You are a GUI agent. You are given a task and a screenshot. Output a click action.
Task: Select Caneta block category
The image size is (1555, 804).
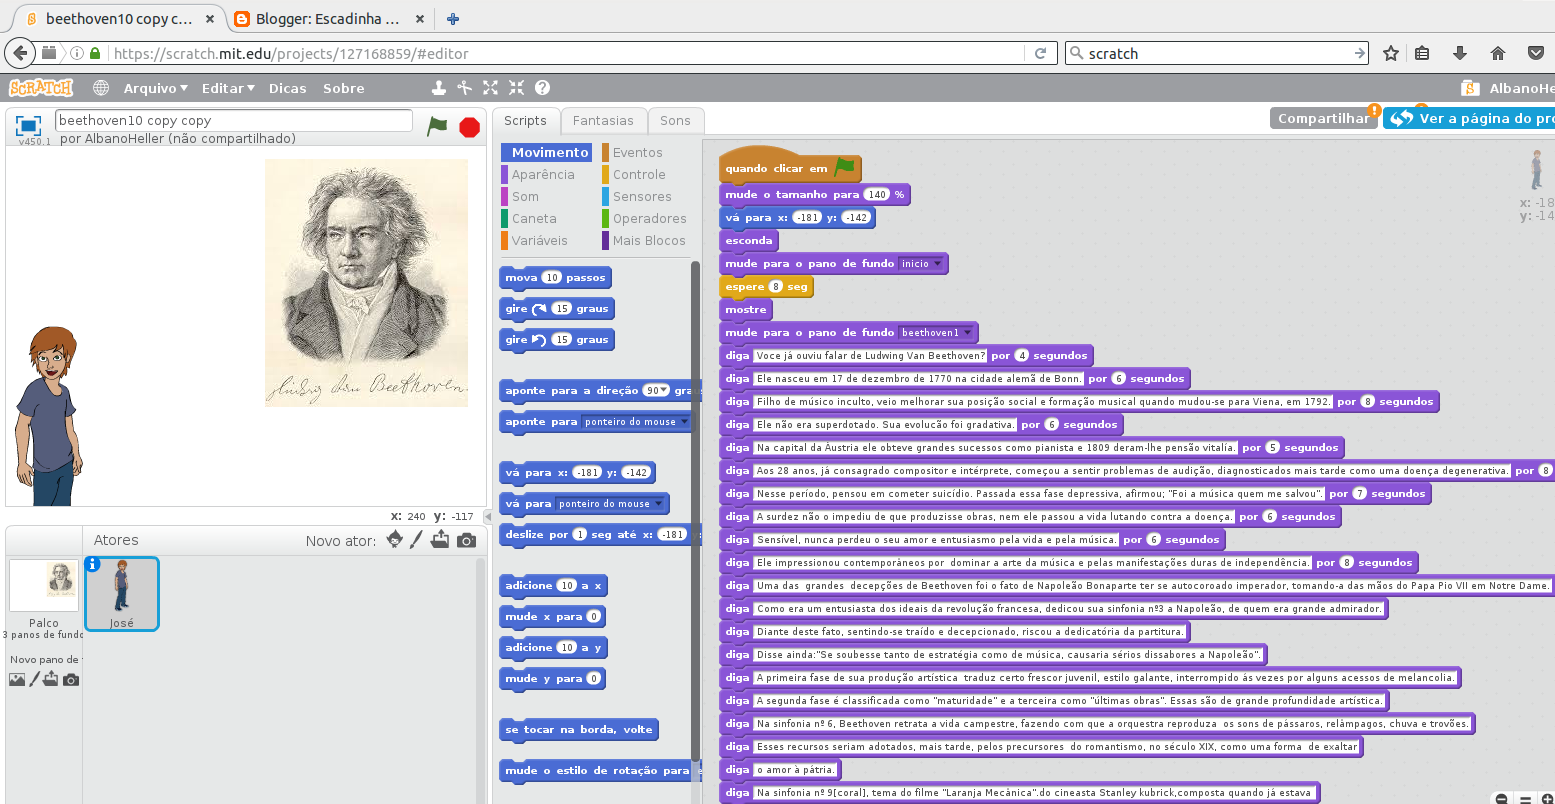[x=534, y=218]
